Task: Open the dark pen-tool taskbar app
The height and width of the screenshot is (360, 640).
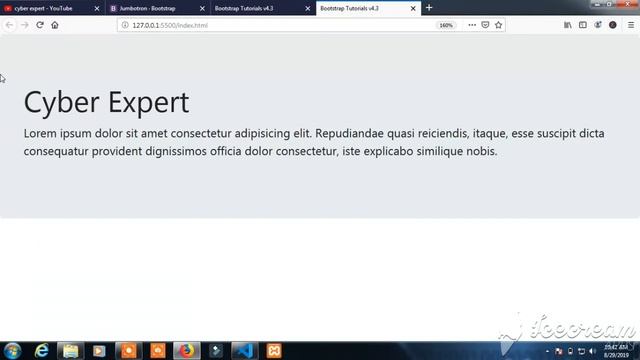Action: pyautogui.click(x=216, y=351)
